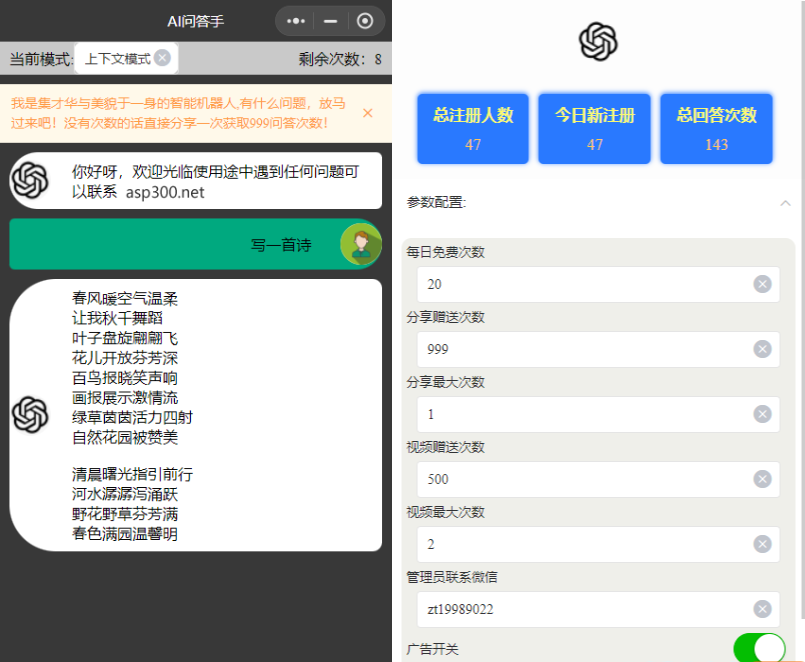Click the user avatar beside 写一首诗
The height and width of the screenshot is (662, 805).
click(360, 245)
